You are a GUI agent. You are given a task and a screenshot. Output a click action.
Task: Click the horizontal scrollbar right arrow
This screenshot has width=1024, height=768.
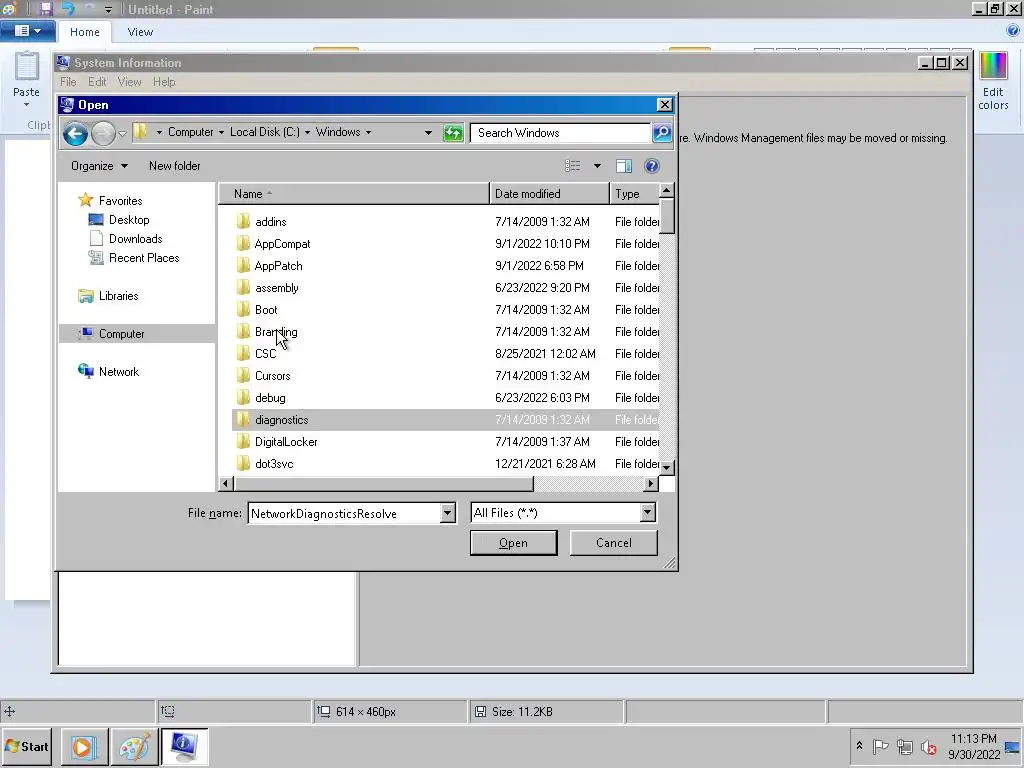(x=650, y=484)
